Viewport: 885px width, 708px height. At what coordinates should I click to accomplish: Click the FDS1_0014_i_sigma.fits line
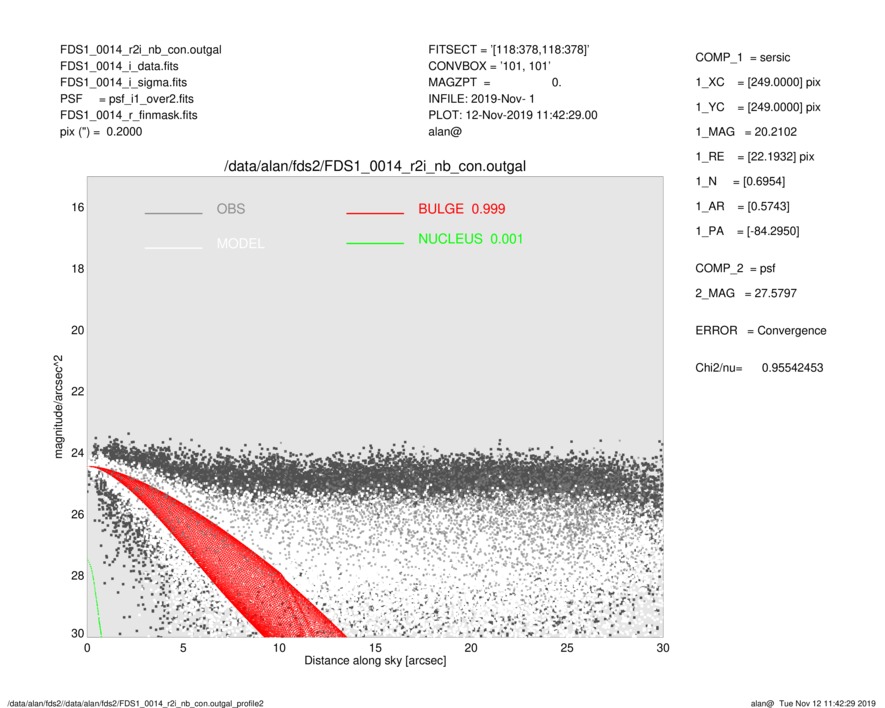pos(123,82)
